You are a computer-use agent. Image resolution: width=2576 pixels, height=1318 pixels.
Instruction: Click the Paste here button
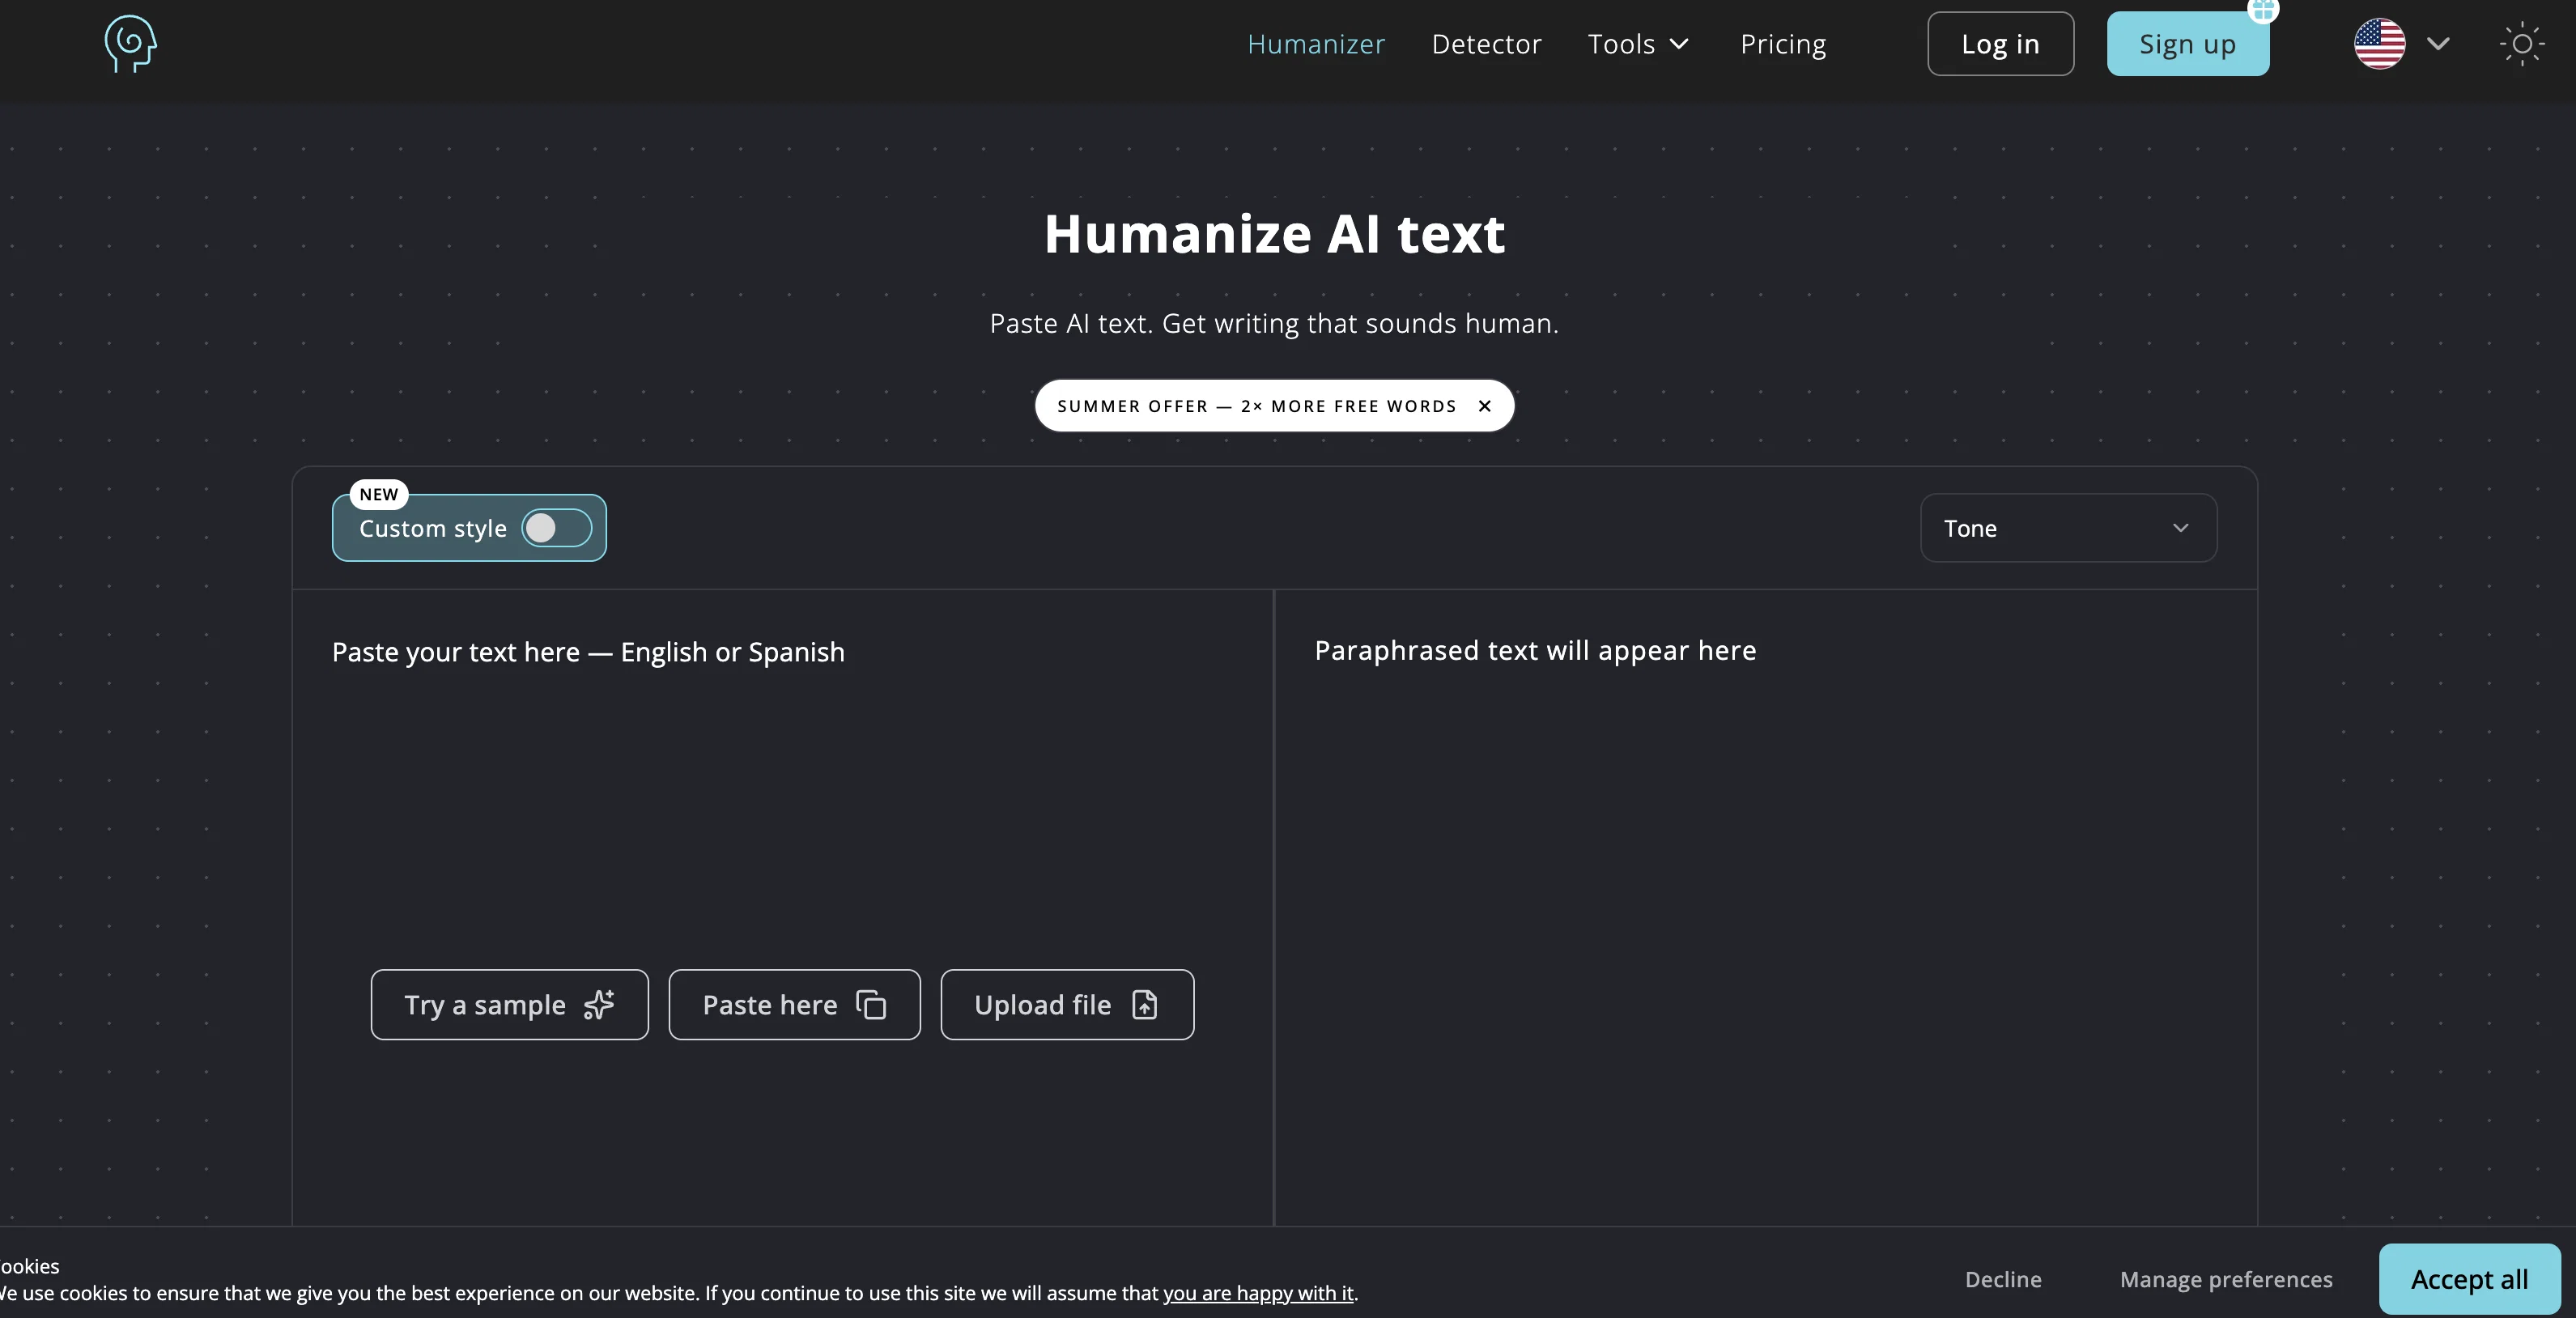click(x=794, y=1004)
